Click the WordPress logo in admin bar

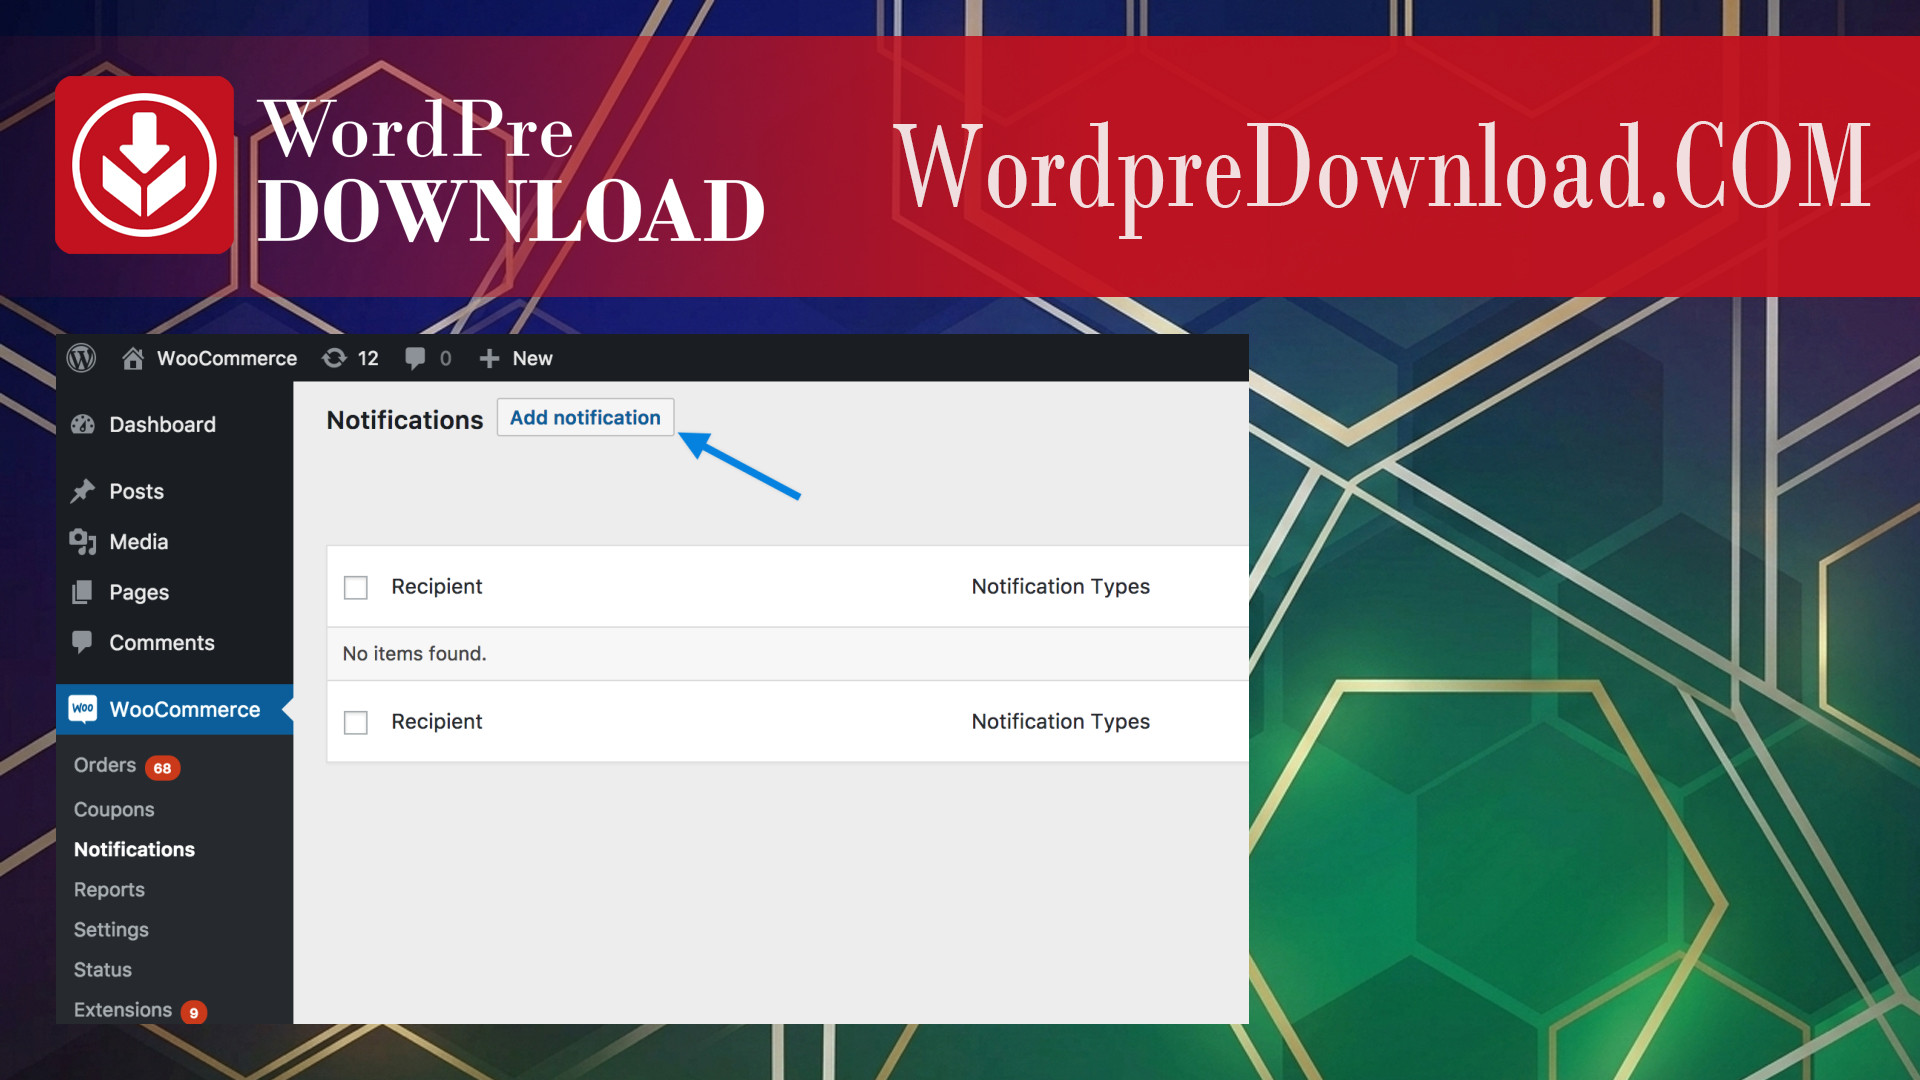(x=81, y=358)
